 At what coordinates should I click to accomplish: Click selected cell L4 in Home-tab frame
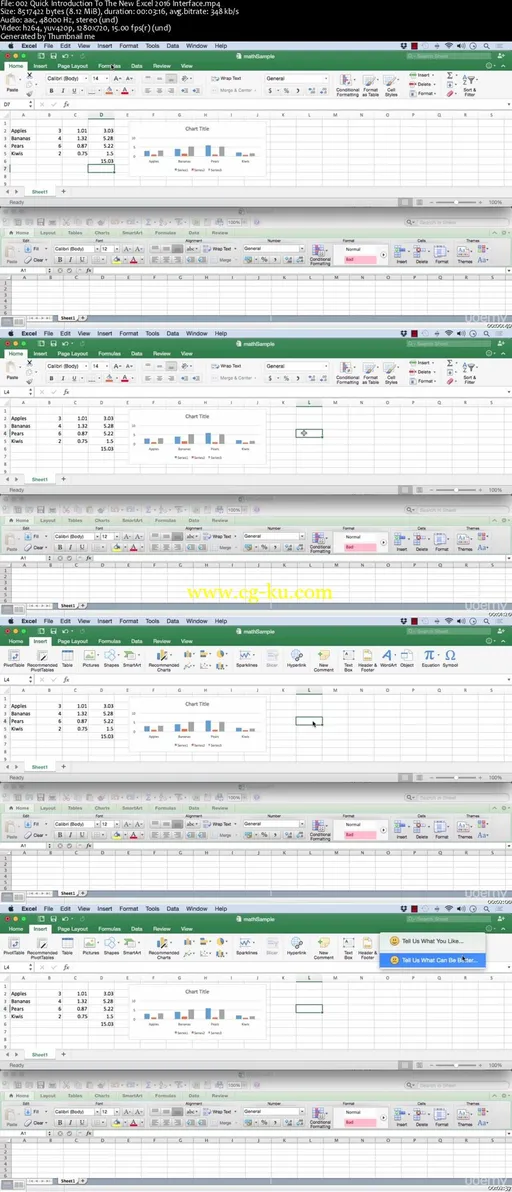click(308, 433)
